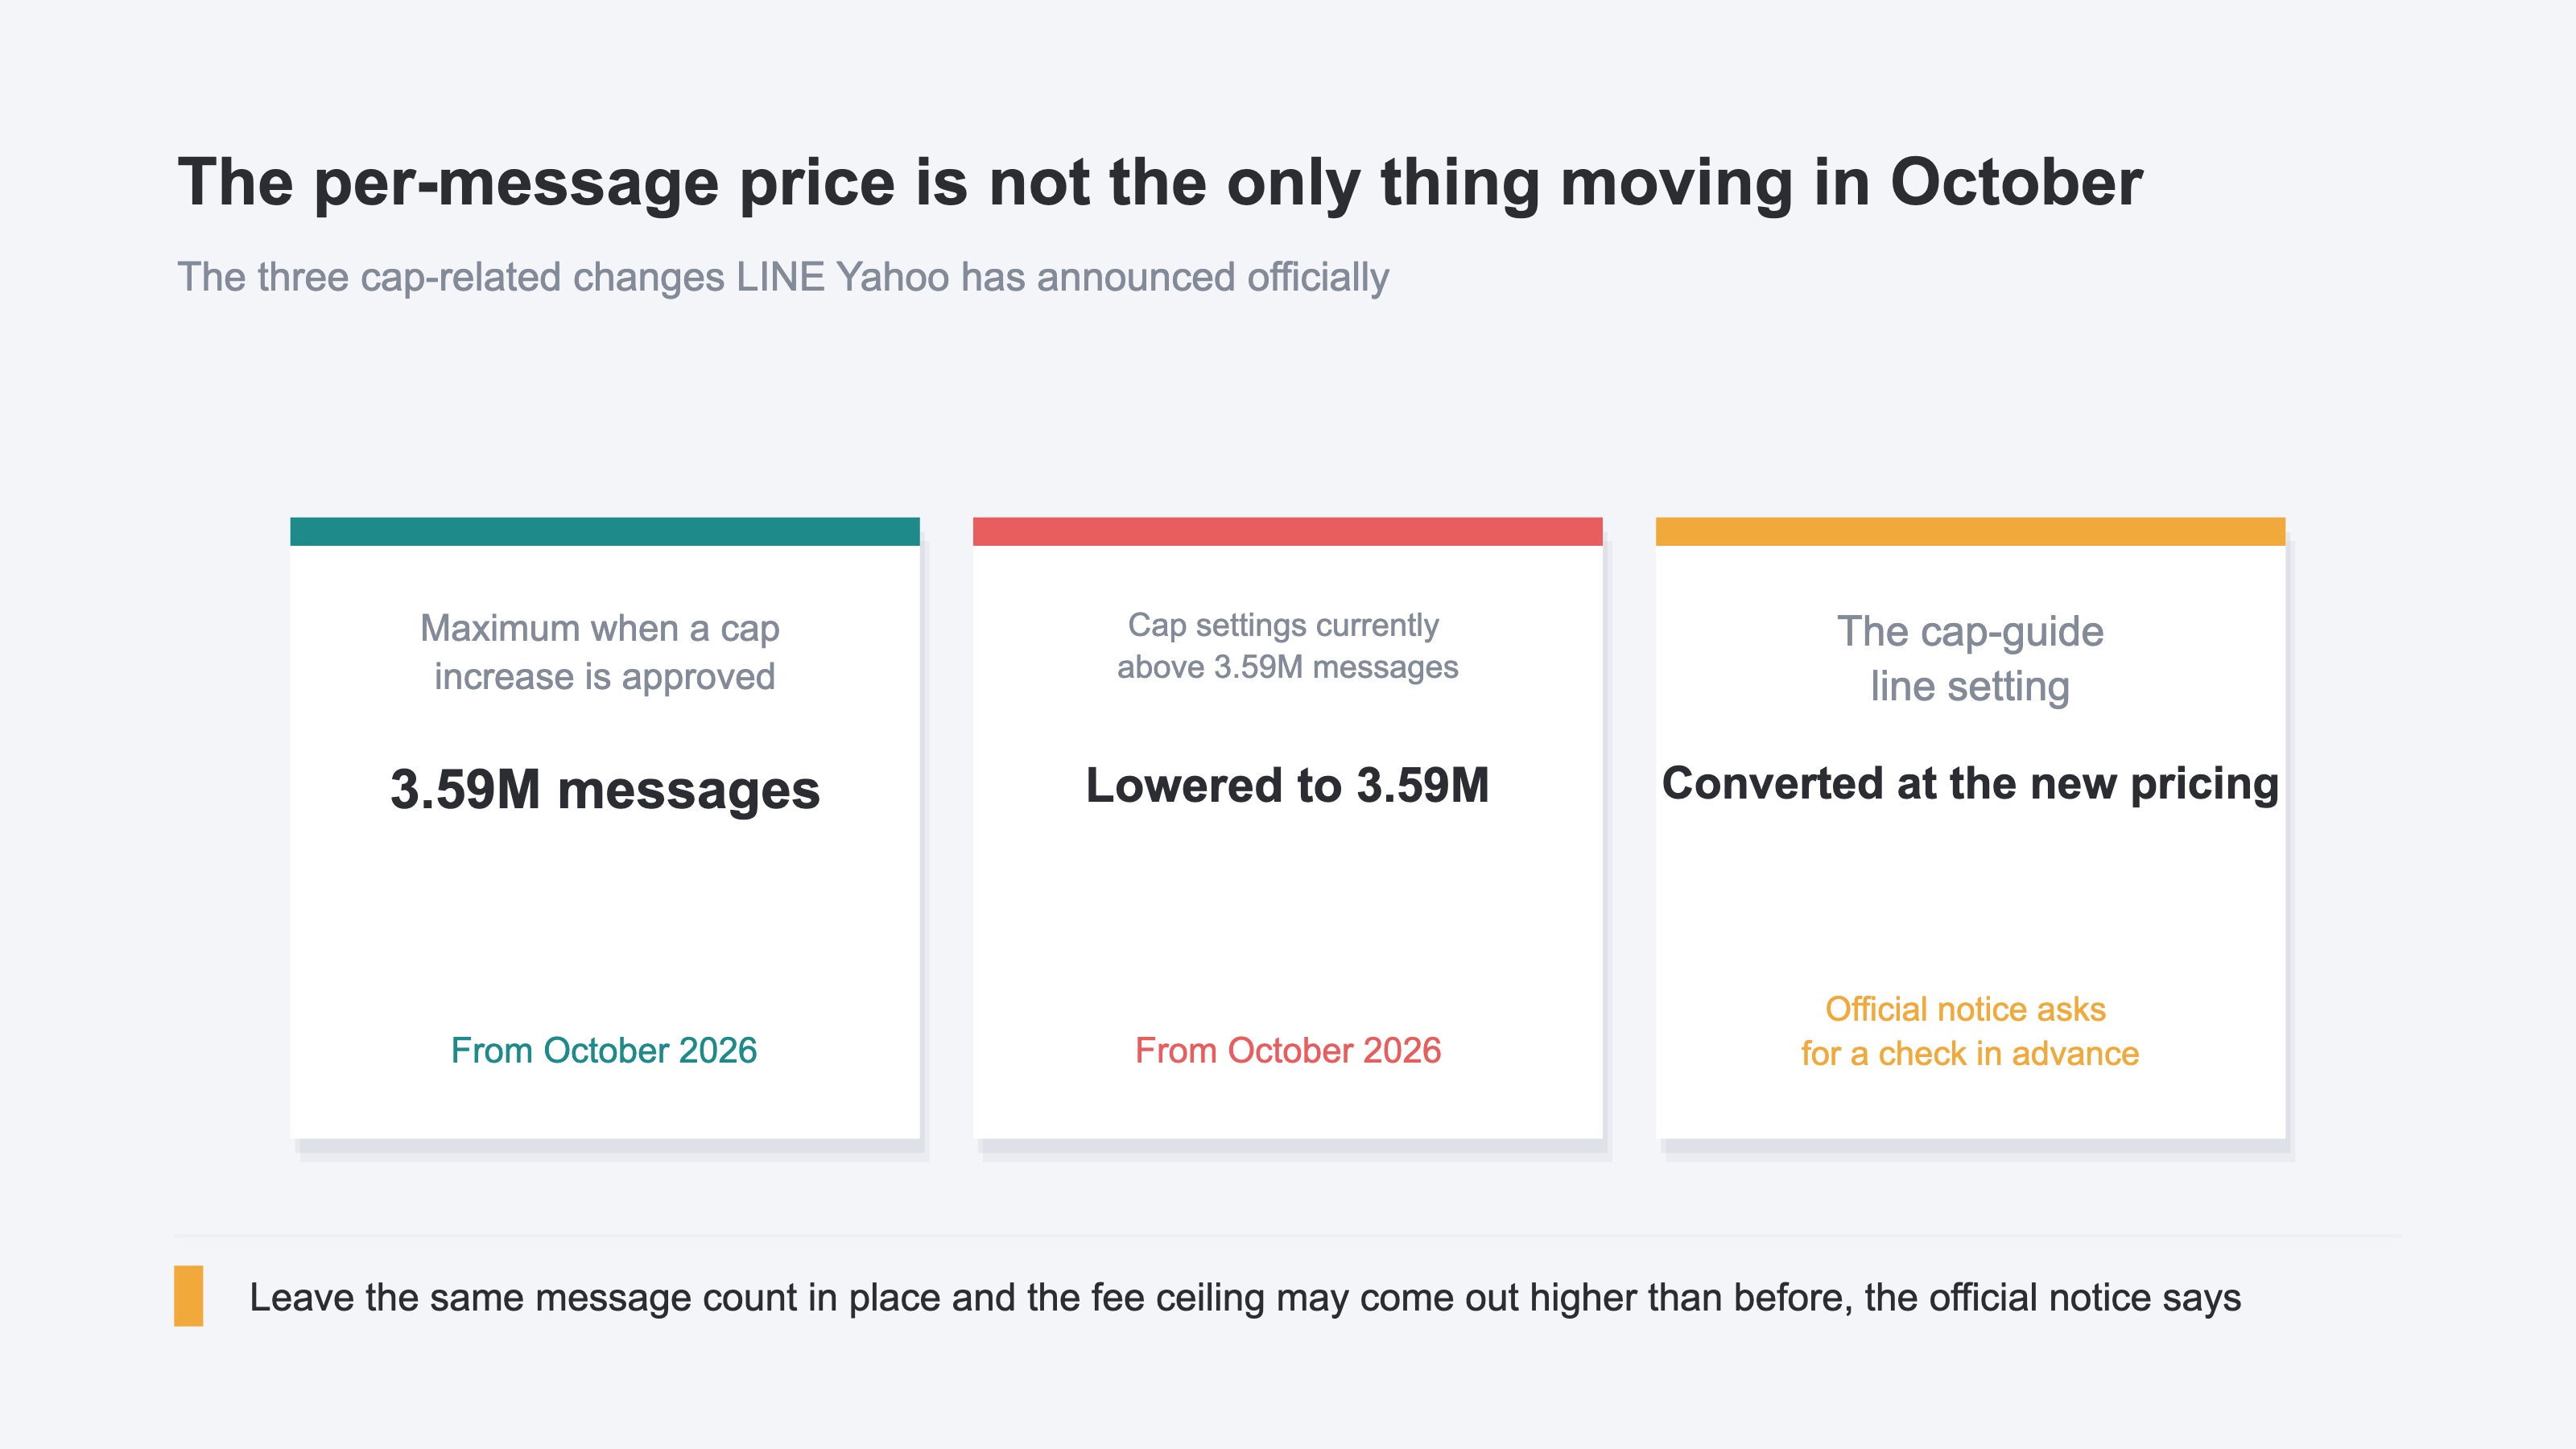Screen dimensions: 2576x1449
Task: Click the teal bar atop first card
Action: point(605,531)
